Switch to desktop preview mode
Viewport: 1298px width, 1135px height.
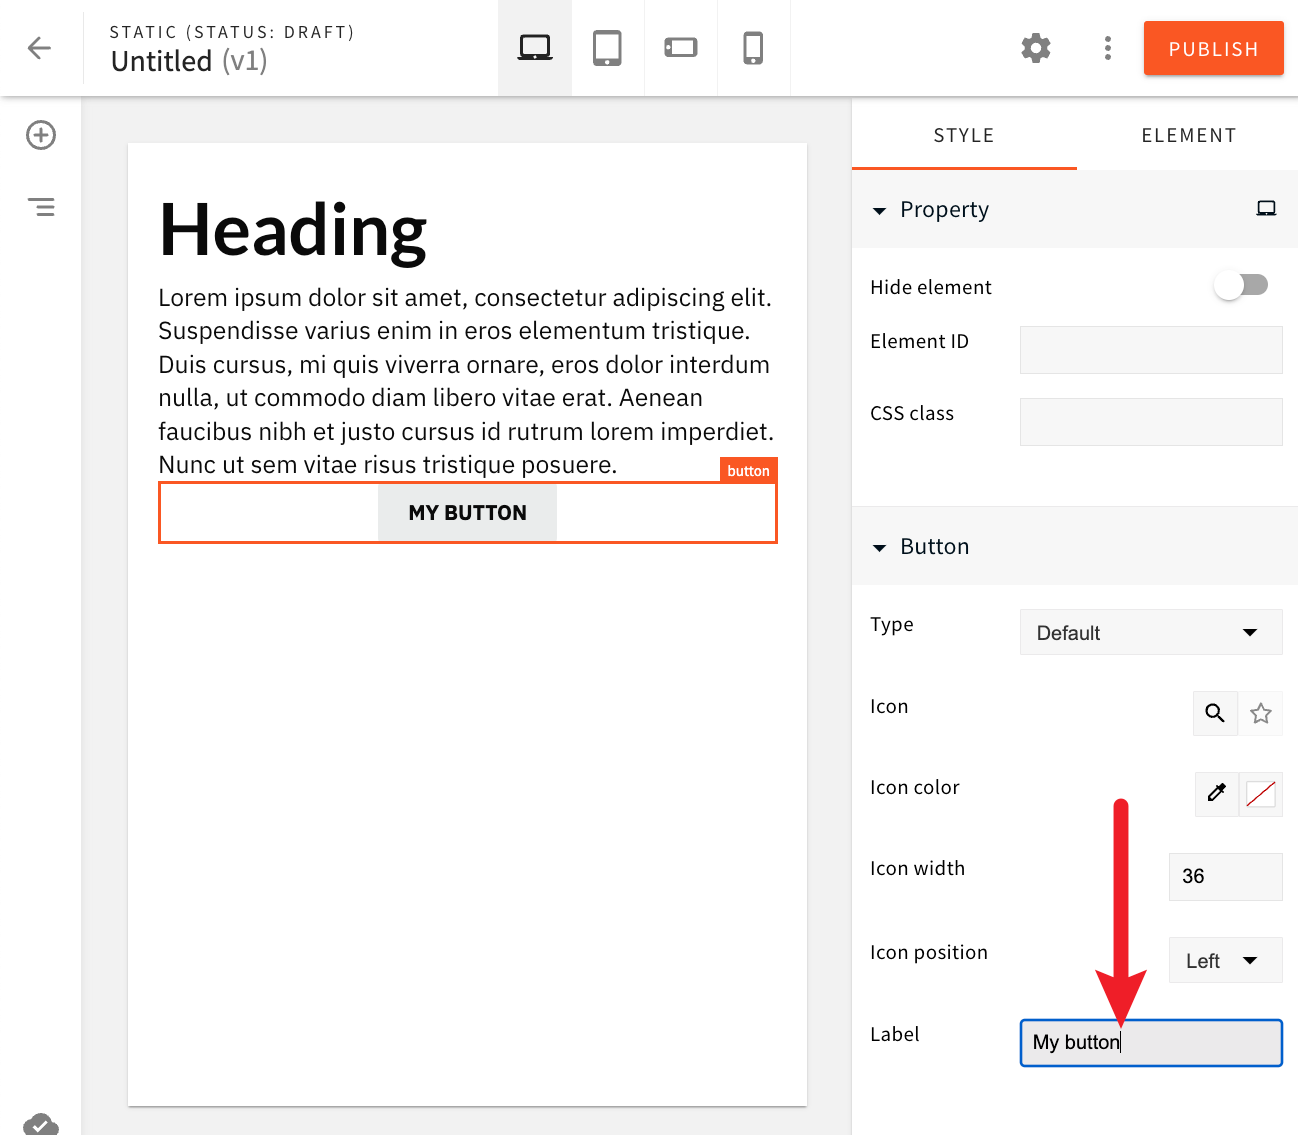point(534,46)
